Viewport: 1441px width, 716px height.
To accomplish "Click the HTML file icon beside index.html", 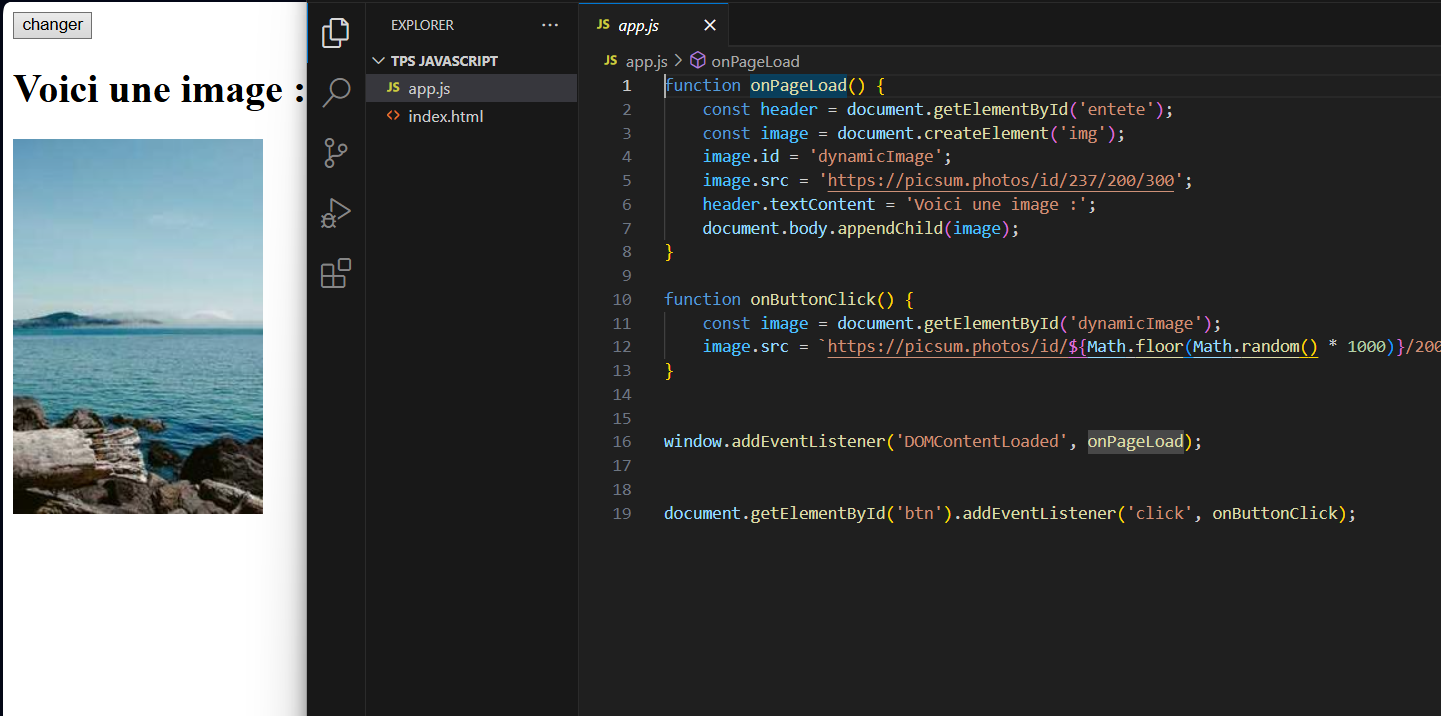I will click(x=393, y=116).
